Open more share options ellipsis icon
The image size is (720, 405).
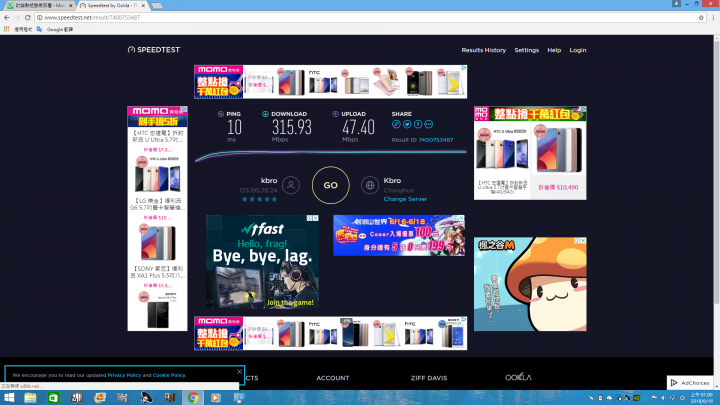[428, 124]
